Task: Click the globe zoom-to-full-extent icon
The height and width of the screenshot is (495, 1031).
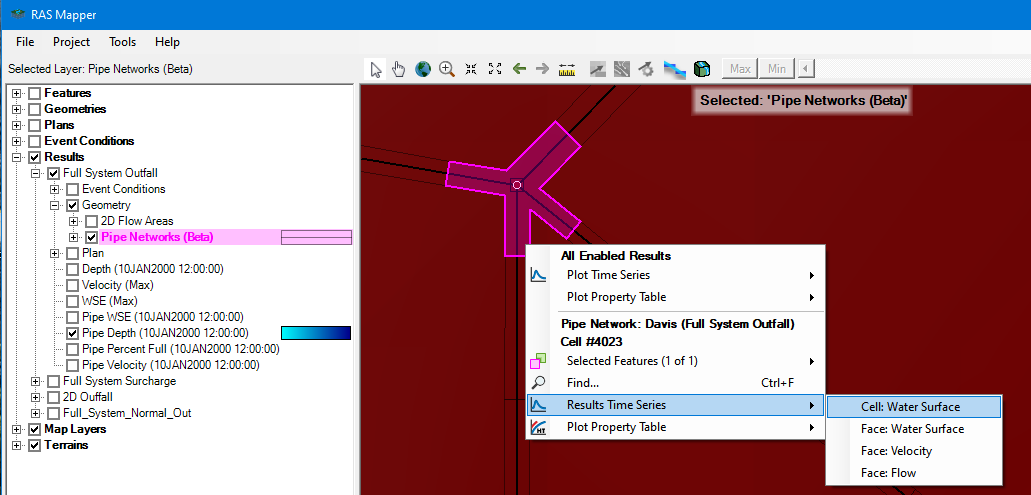Action: (423, 69)
